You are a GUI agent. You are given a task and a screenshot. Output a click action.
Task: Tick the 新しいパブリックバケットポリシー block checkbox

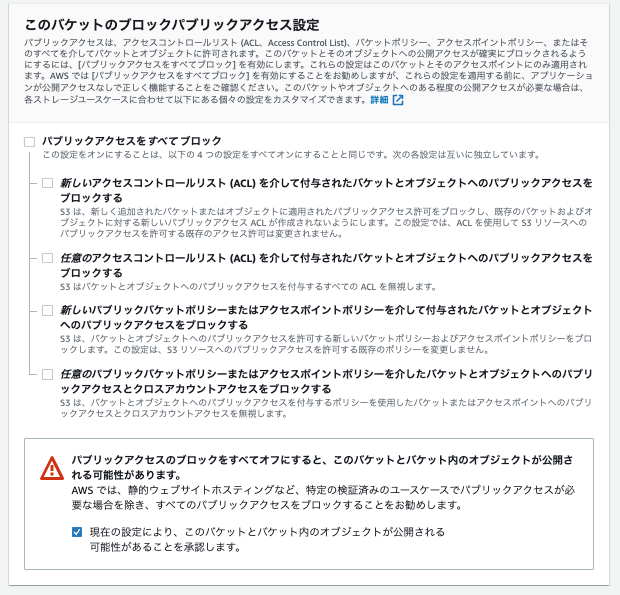(47, 310)
